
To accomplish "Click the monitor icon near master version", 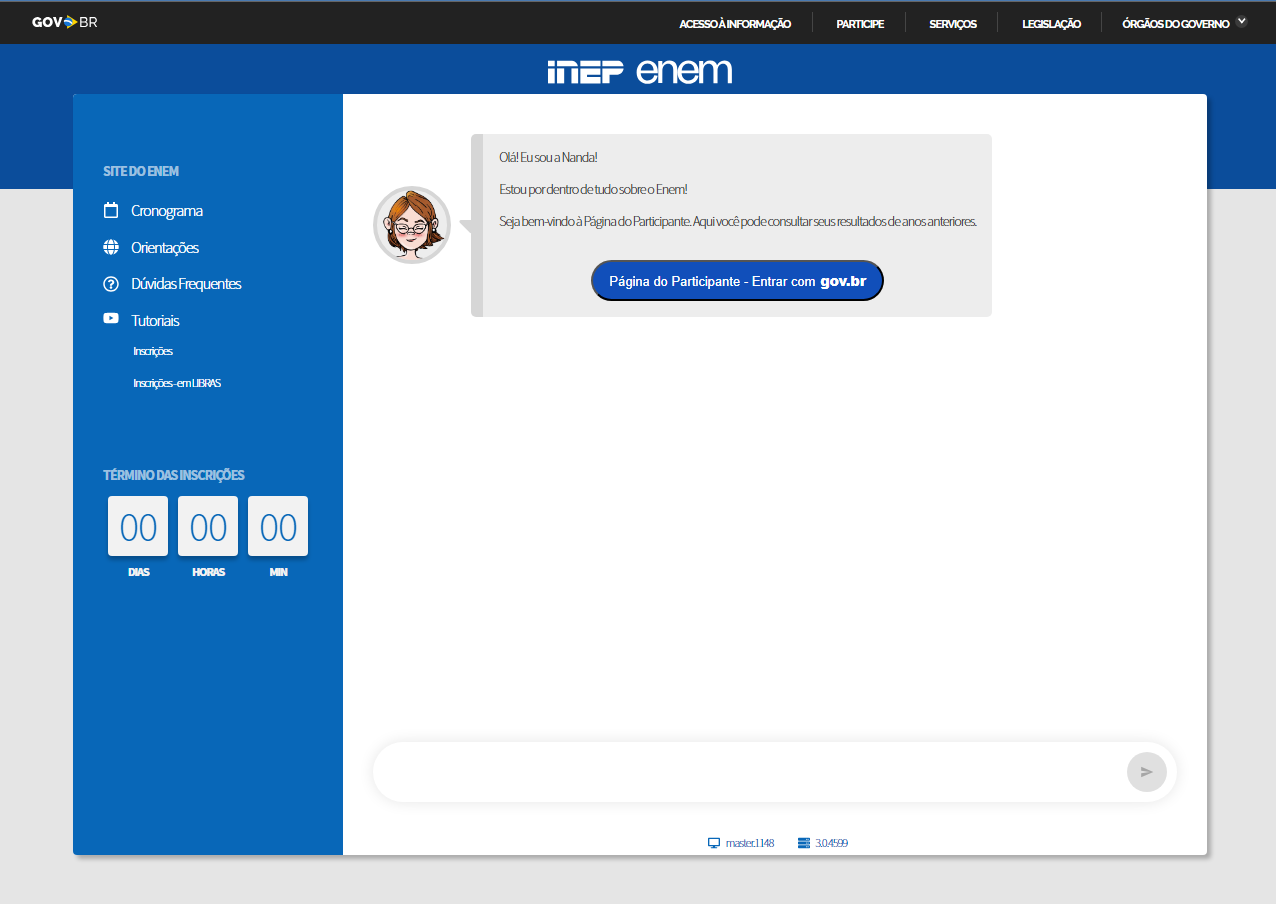I will point(714,843).
